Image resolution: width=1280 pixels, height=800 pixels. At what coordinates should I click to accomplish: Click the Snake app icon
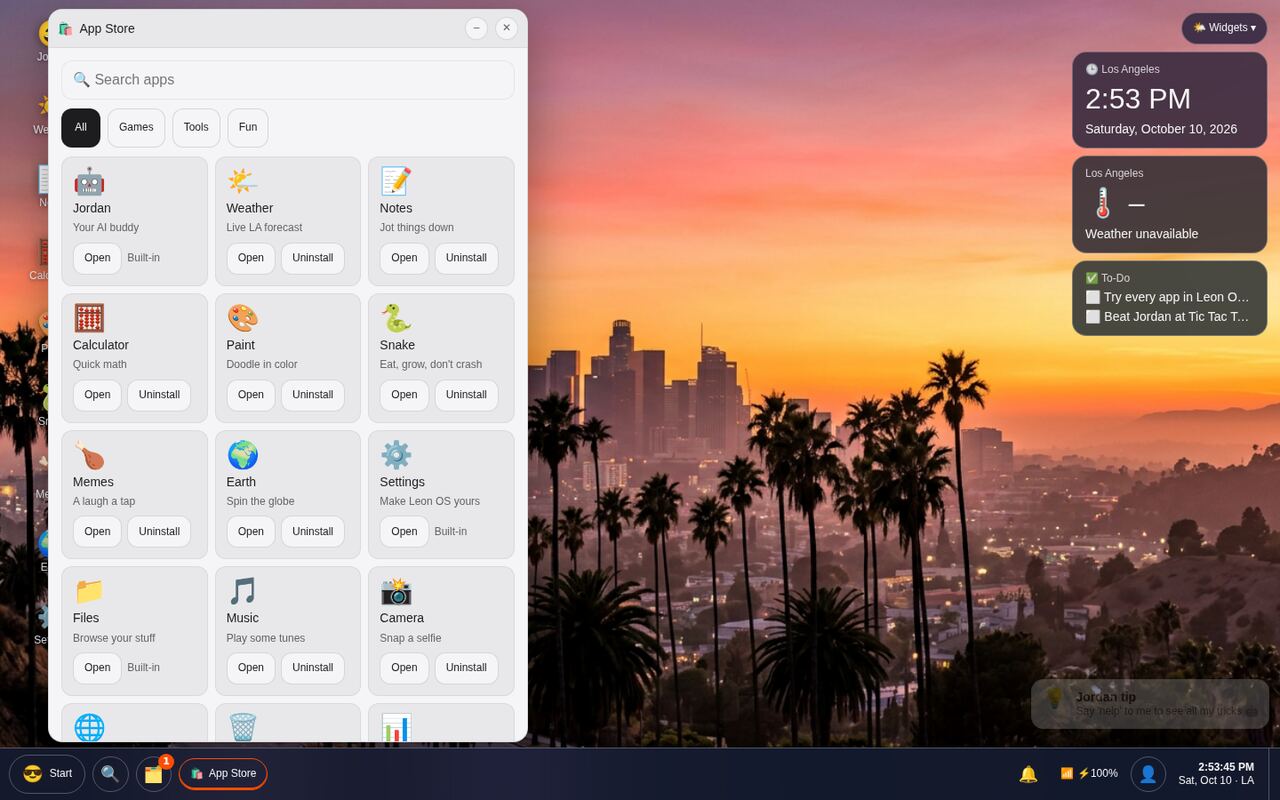(396, 318)
